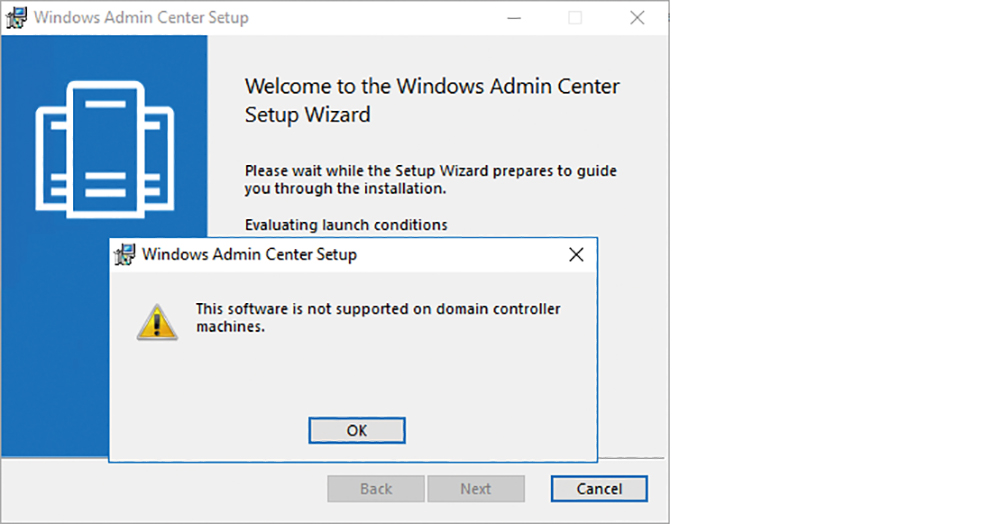Cancel the Windows Admin Center setup
This screenshot has width=1000, height=524.
click(x=599, y=489)
